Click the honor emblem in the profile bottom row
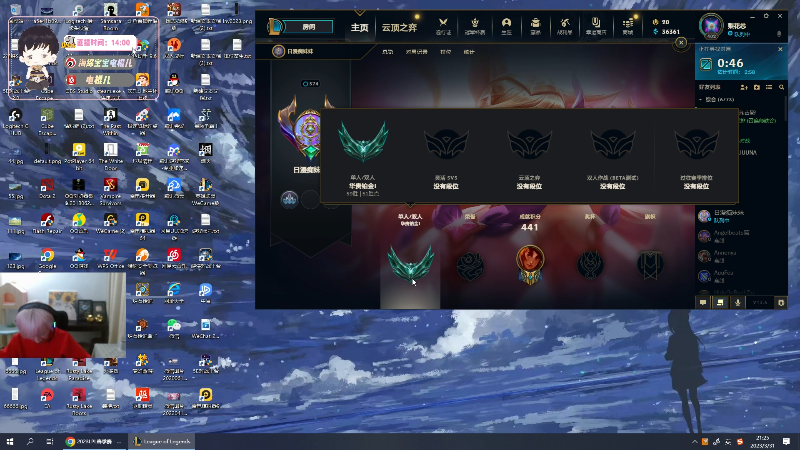The height and width of the screenshot is (450, 800). tap(470, 266)
